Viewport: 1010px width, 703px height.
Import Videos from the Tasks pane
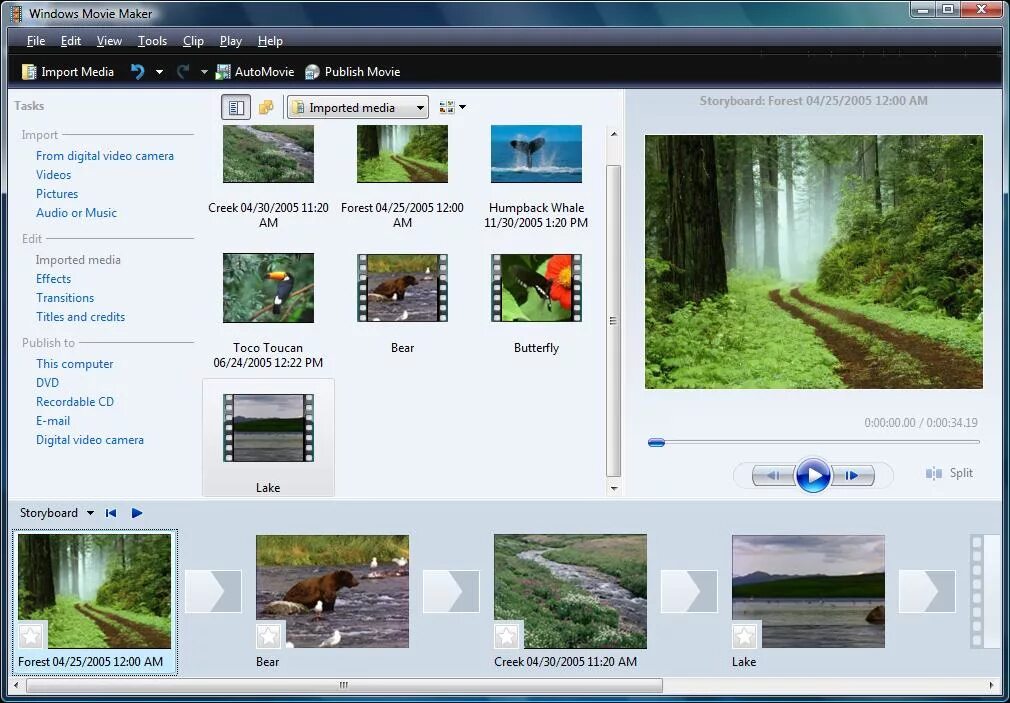[53, 175]
